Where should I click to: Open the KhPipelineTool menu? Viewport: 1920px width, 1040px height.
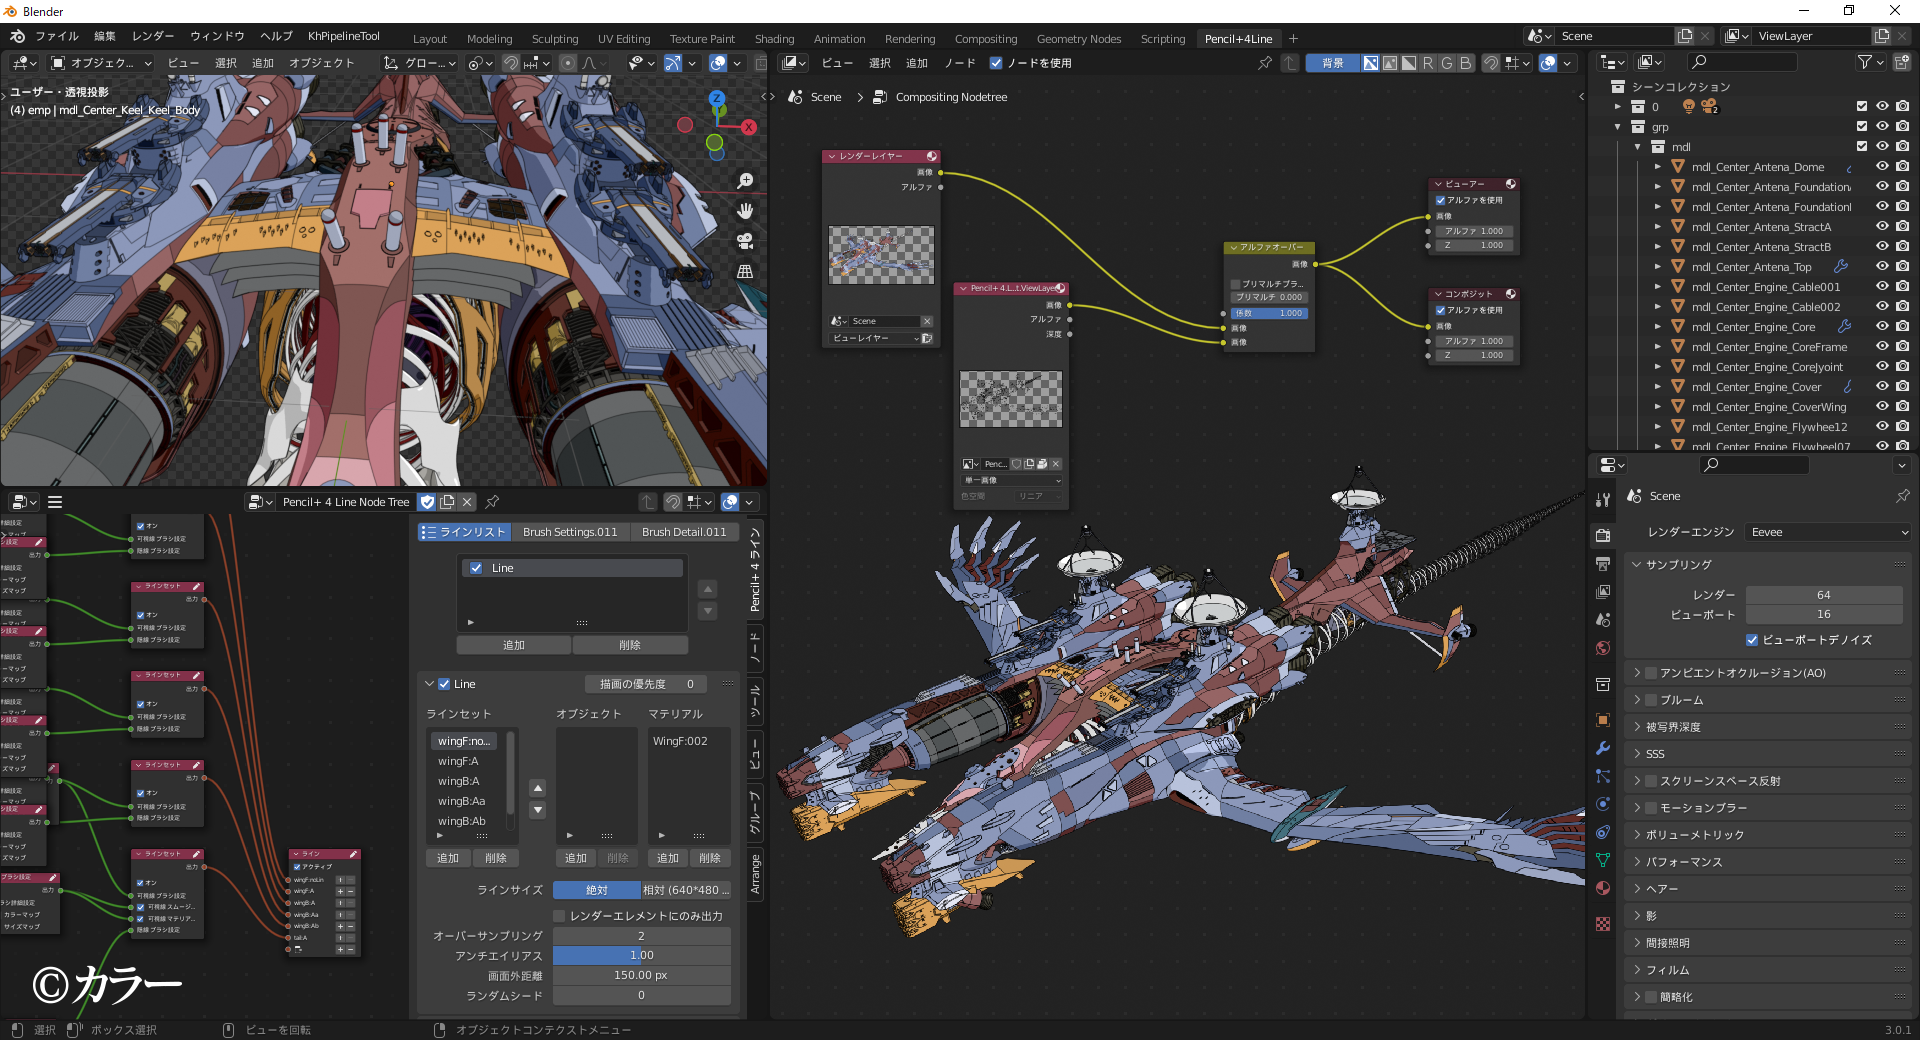coord(343,36)
